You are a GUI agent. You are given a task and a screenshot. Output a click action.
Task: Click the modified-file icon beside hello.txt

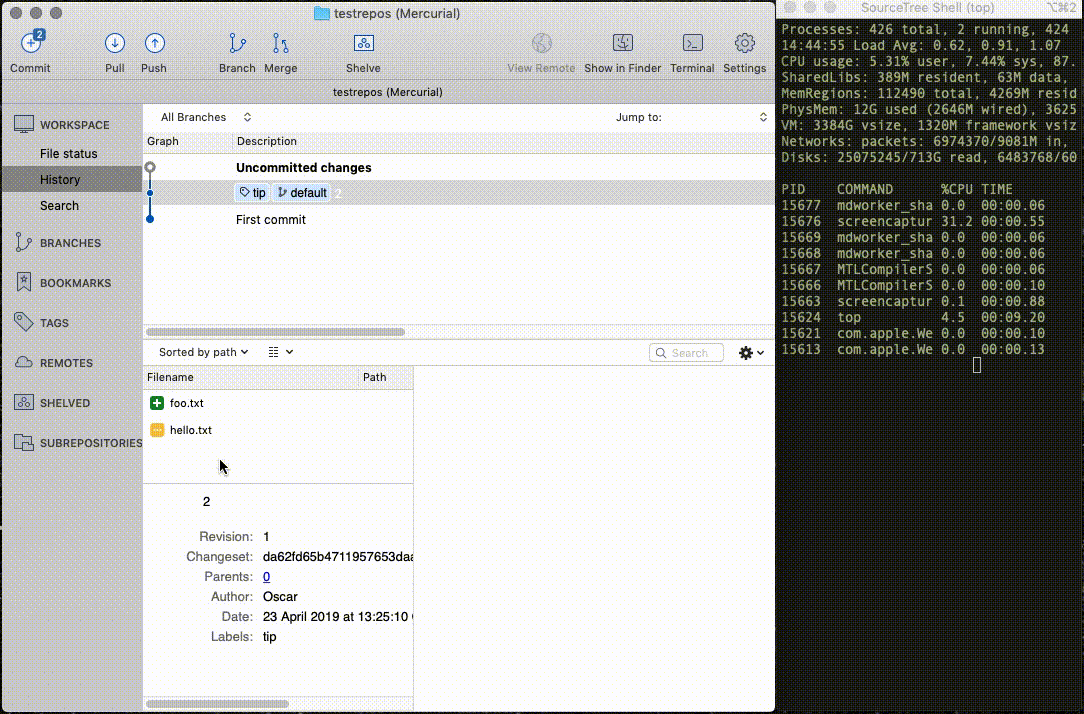pos(157,430)
